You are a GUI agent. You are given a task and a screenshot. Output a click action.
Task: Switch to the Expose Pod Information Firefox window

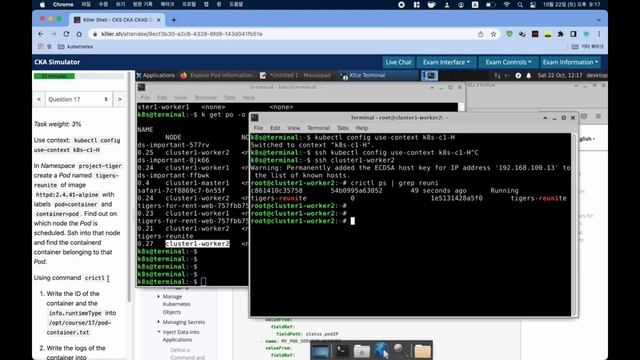pos(218,75)
